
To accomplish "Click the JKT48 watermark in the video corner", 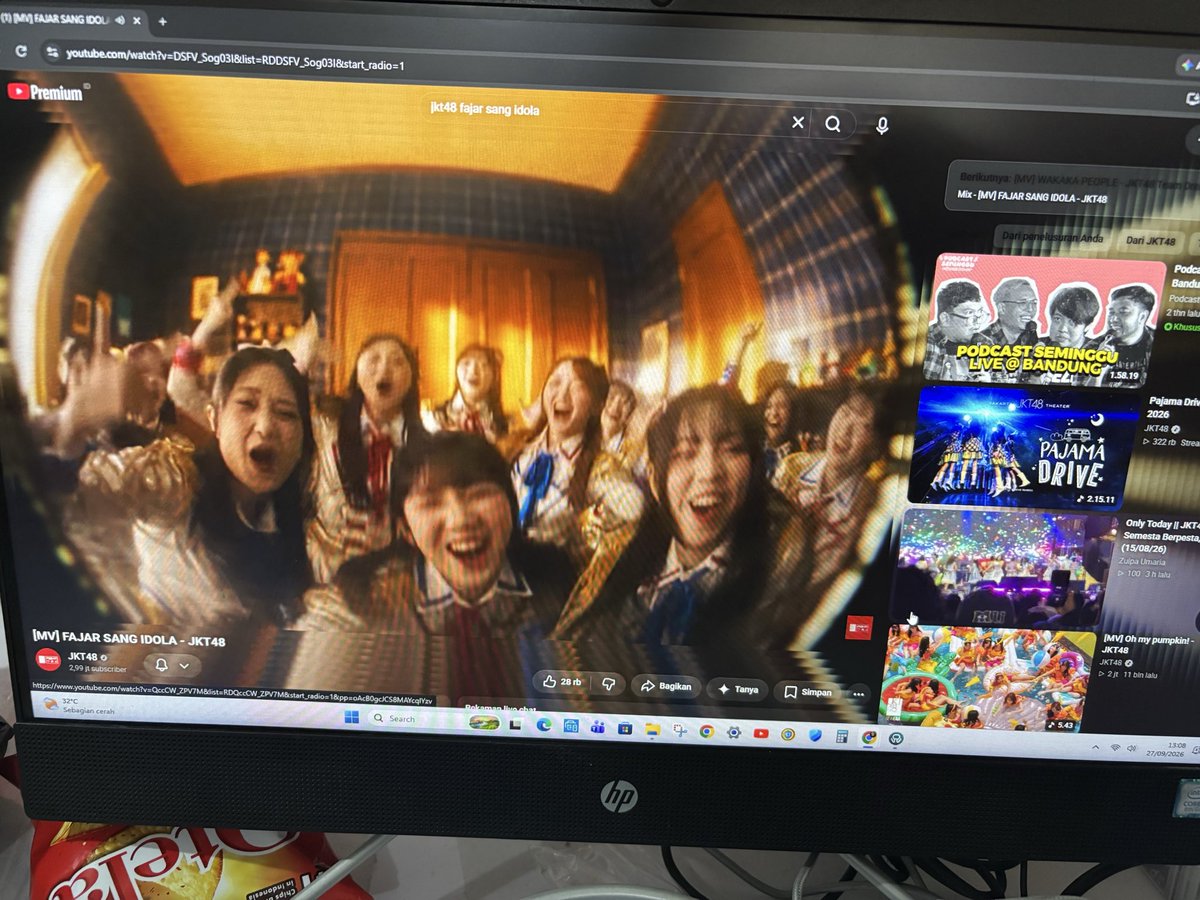I will click(859, 627).
